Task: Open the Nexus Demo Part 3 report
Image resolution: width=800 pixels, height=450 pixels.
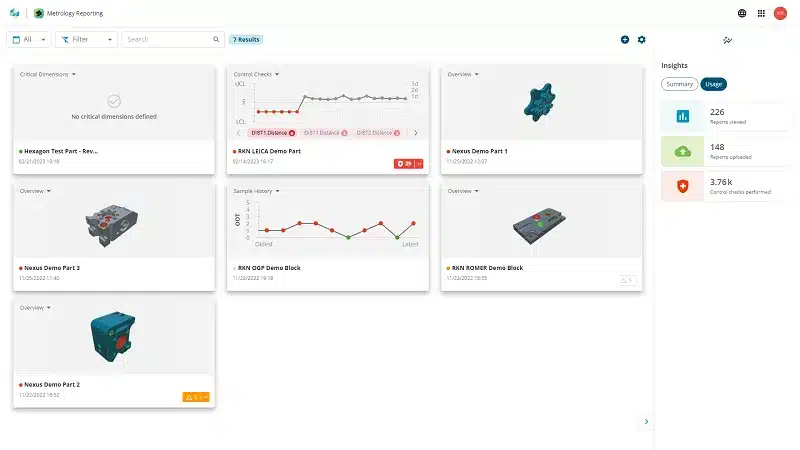Action: pos(52,268)
